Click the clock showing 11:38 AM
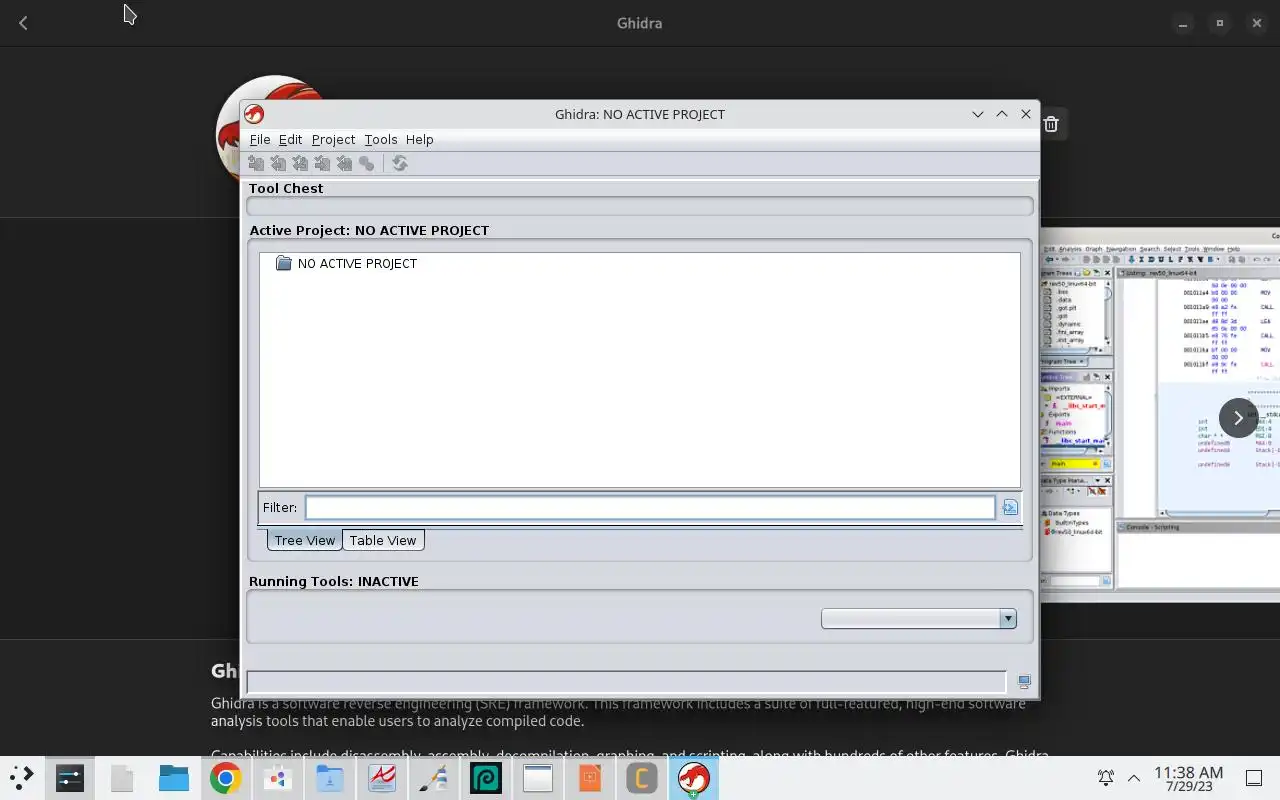The height and width of the screenshot is (800, 1280). pyautogui.click(x=1188, y=778)
